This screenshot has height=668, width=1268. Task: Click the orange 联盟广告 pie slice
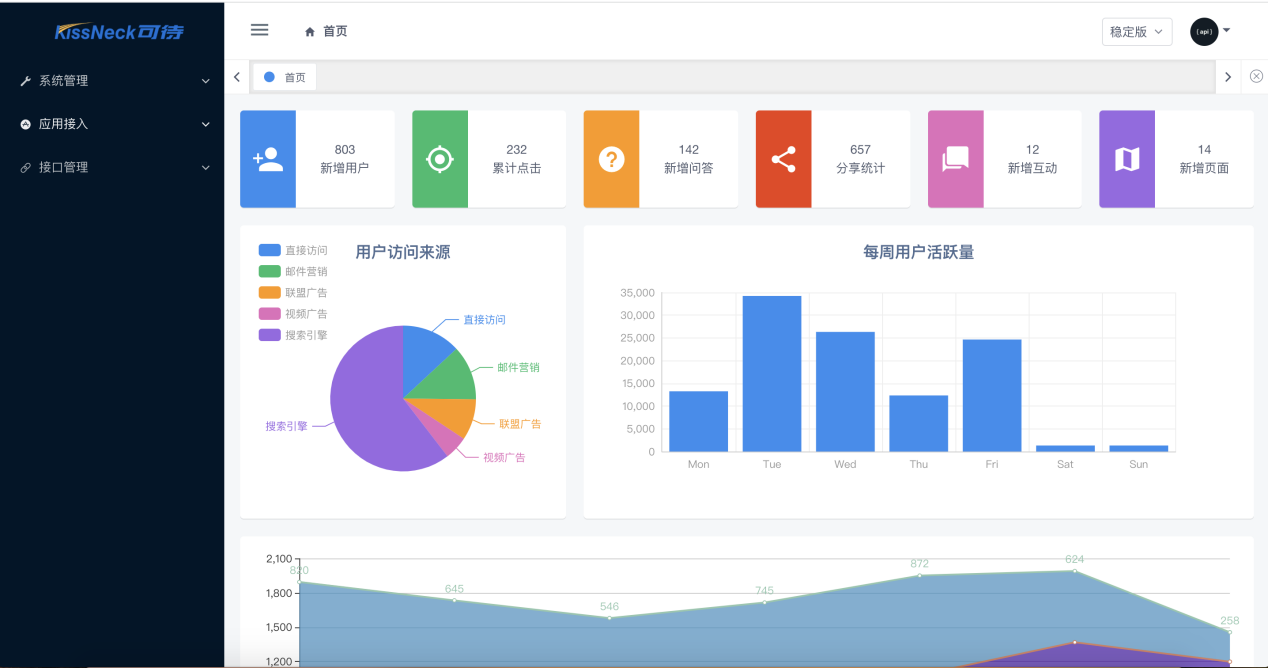[451, 413]
